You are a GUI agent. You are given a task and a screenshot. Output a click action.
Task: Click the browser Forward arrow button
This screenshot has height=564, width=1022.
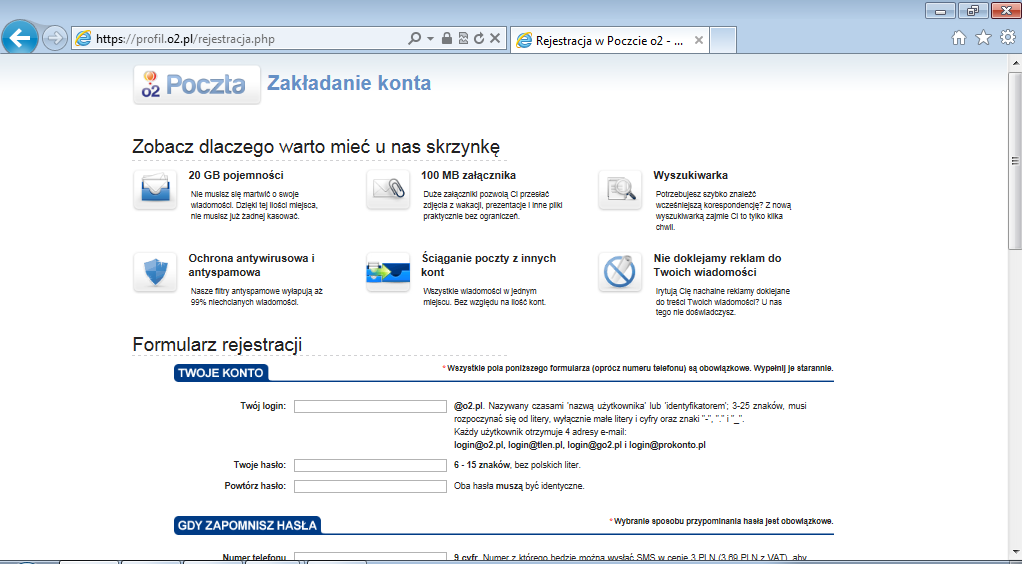coord(55,39)
